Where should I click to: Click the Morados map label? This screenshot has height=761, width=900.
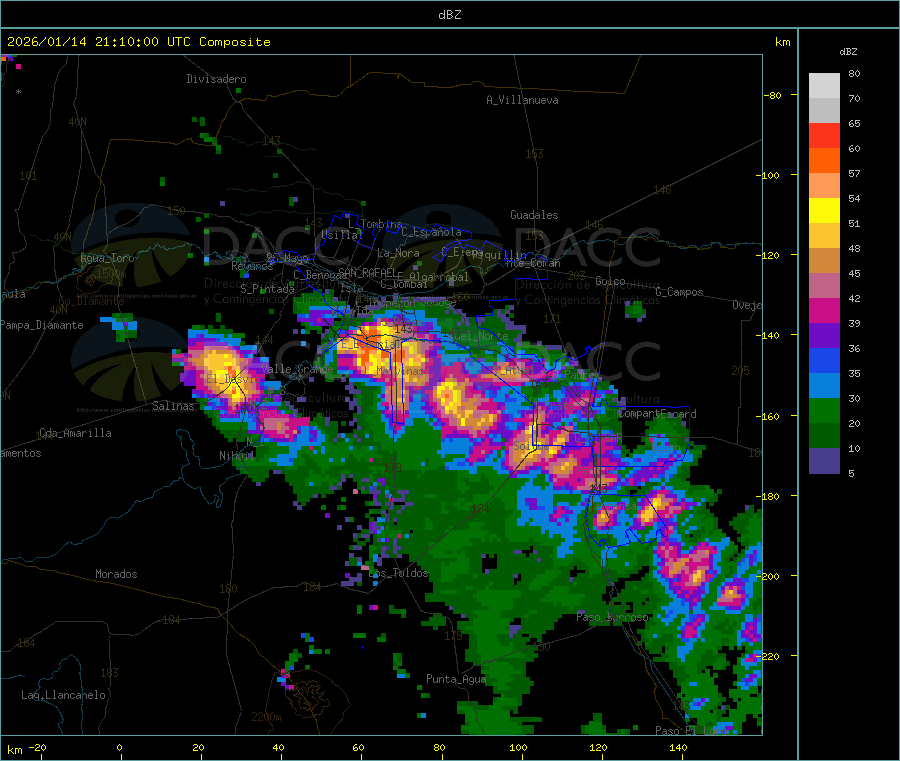[x=116, y=574]
